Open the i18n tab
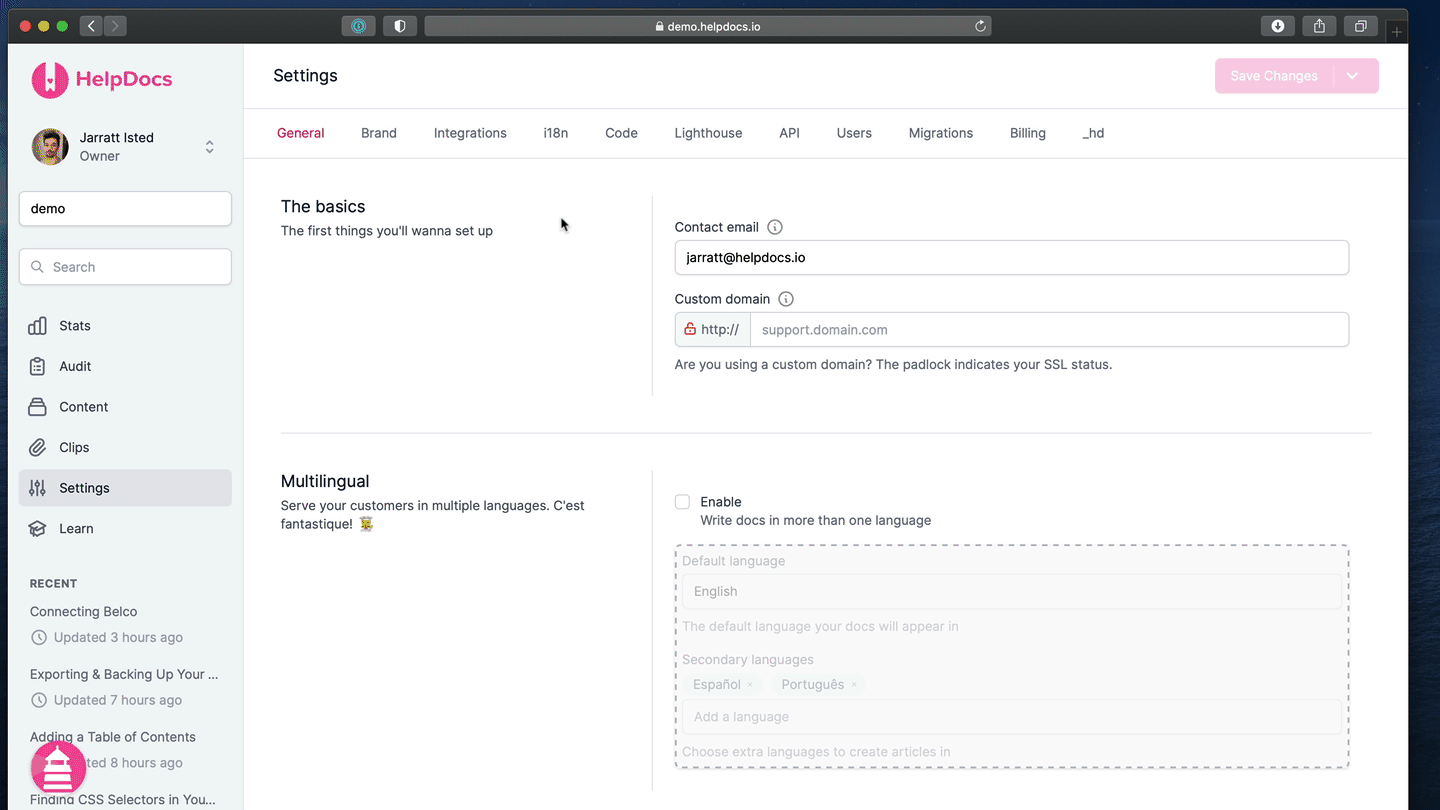Viewport: 1440px width, 810px height. [x=556, y=133]
